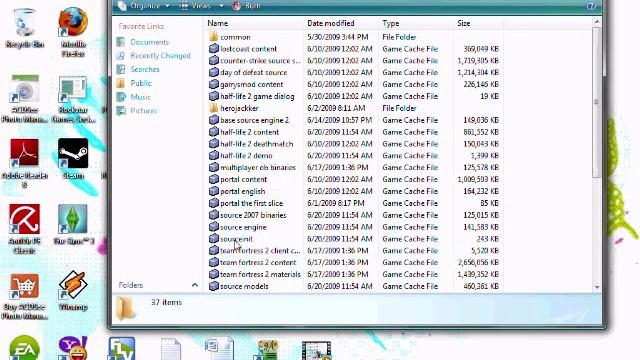Select the portal the first slice file
Screen dimensions: 640x360
(251, 203)
